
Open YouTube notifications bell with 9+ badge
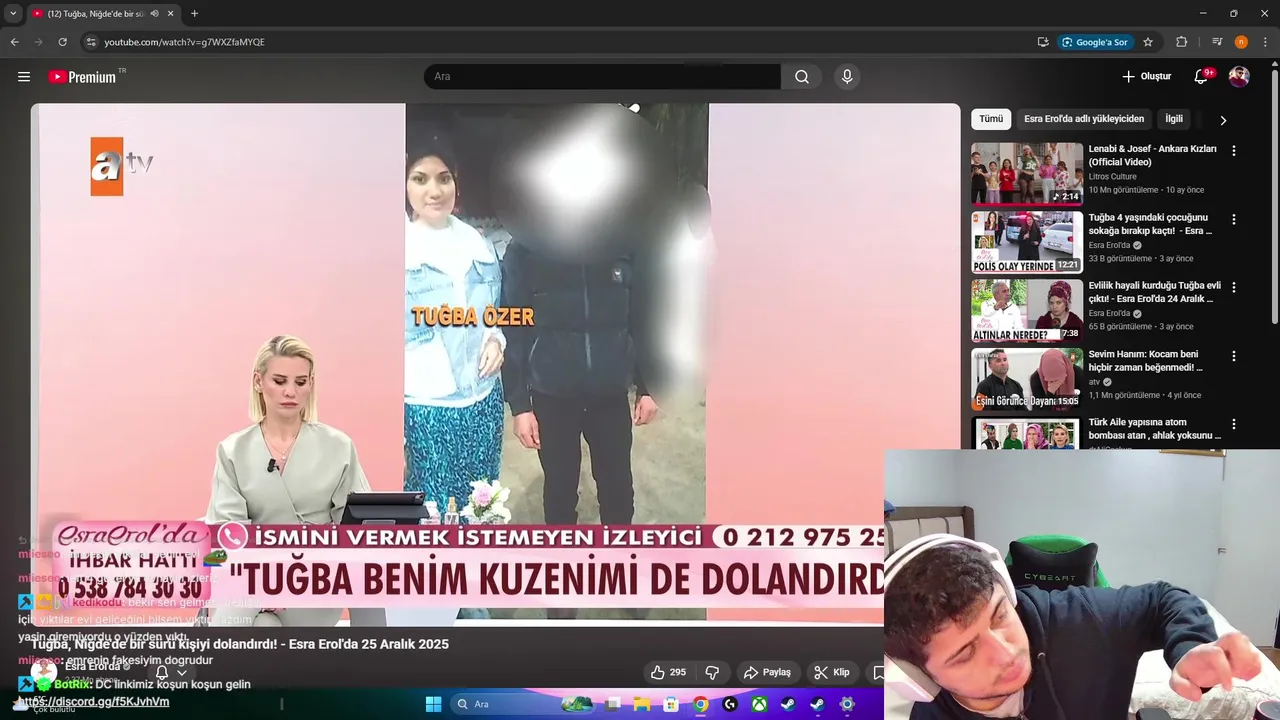coord(1203,76)
